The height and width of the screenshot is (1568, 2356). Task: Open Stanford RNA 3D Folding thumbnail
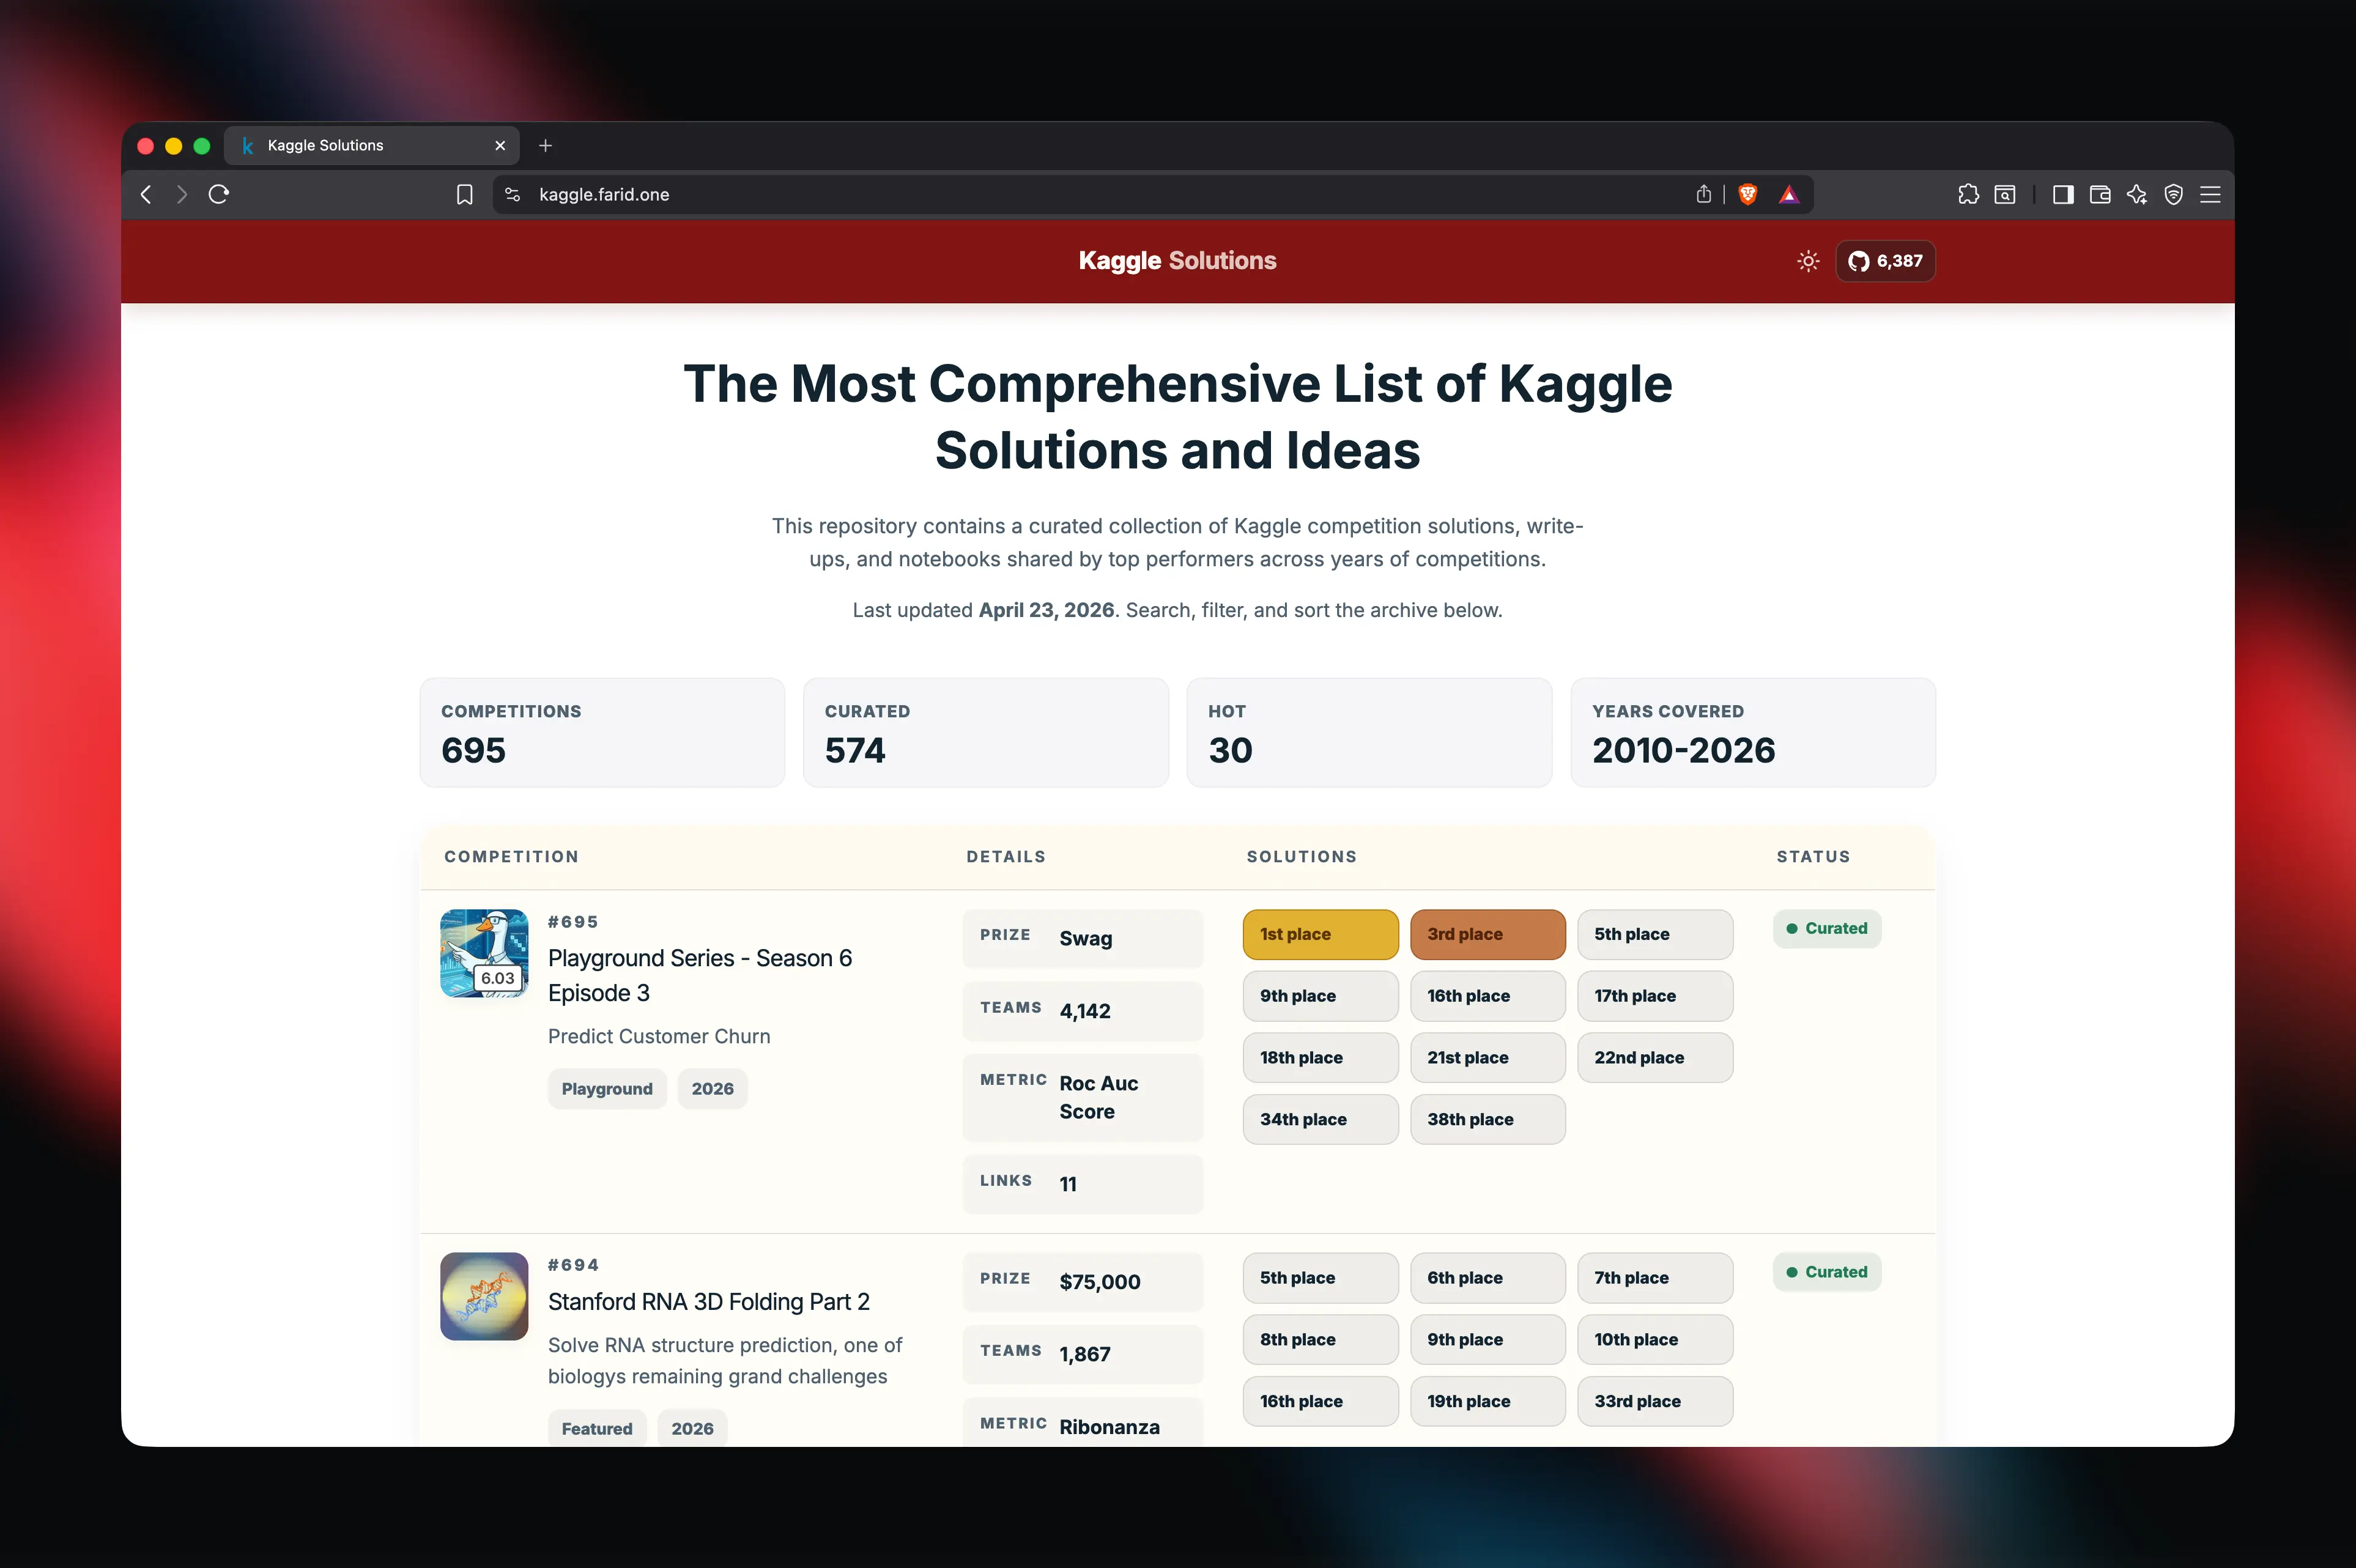pos(484,1296)
